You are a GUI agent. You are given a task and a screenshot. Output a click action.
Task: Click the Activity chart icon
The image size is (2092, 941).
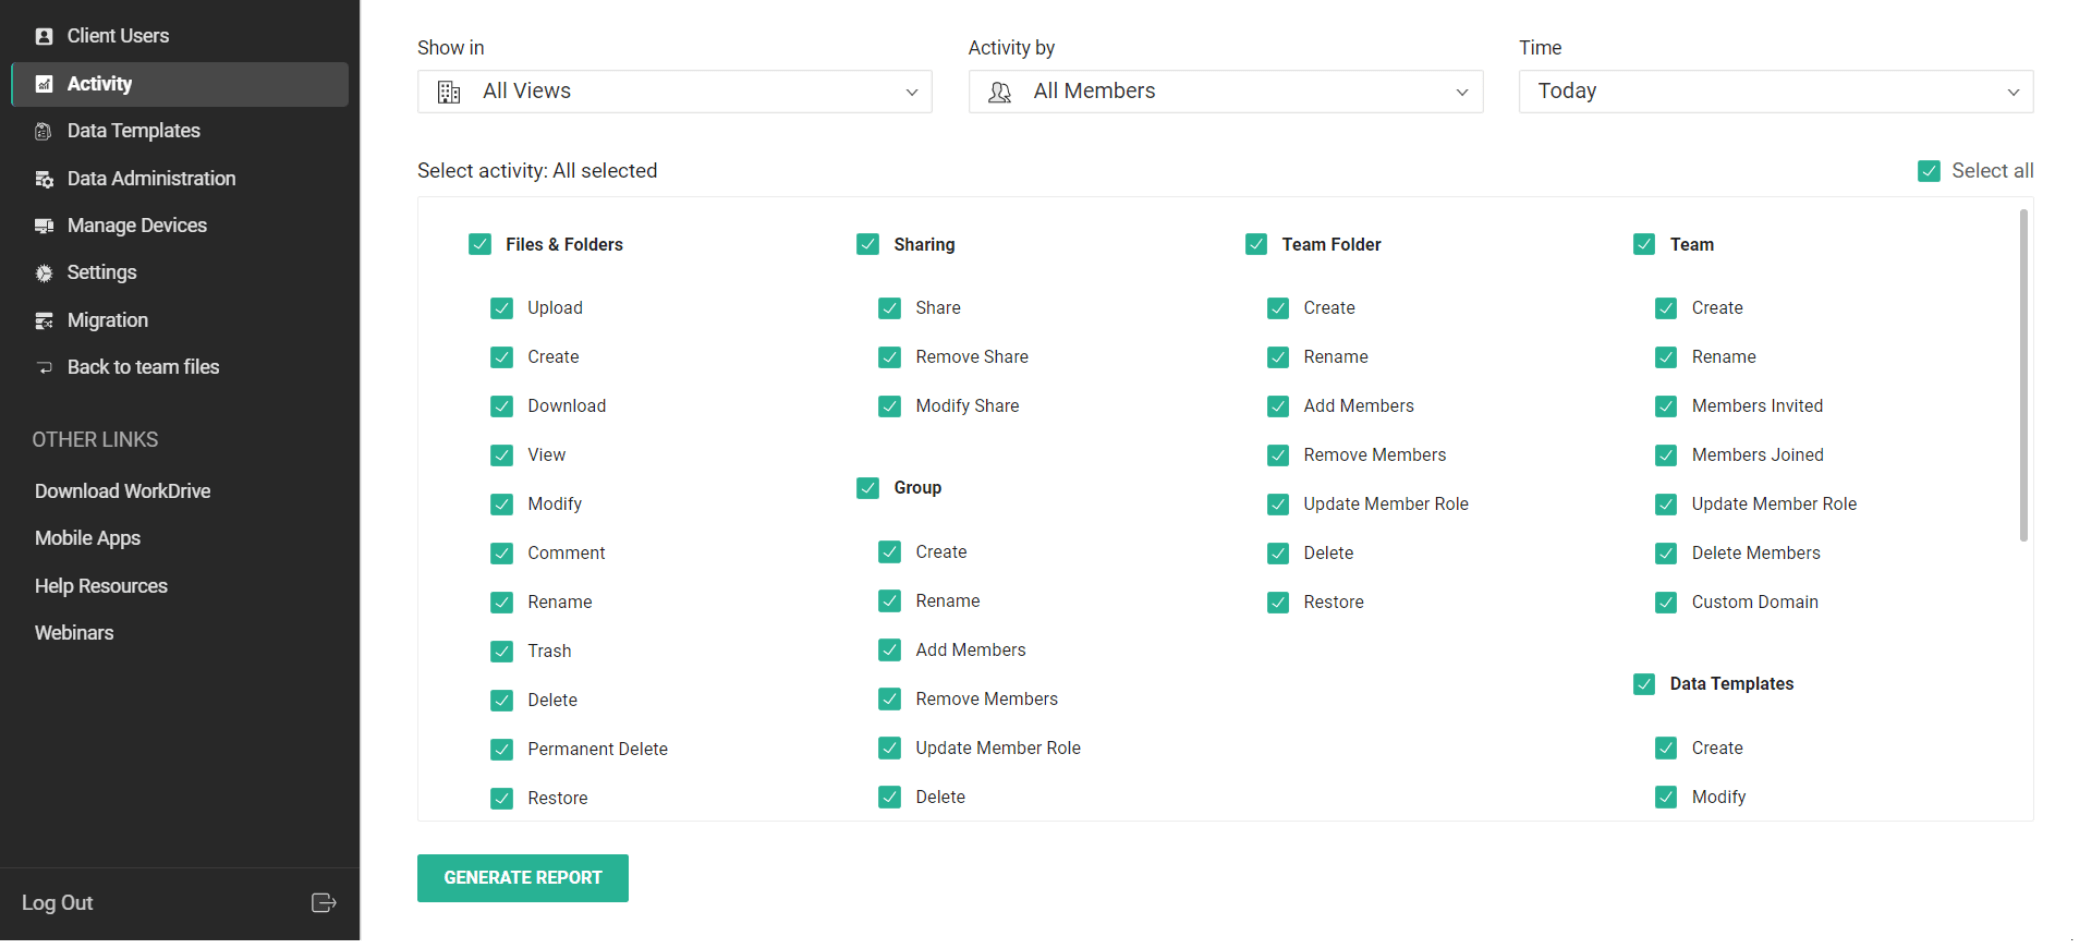(x=44, y=84)
